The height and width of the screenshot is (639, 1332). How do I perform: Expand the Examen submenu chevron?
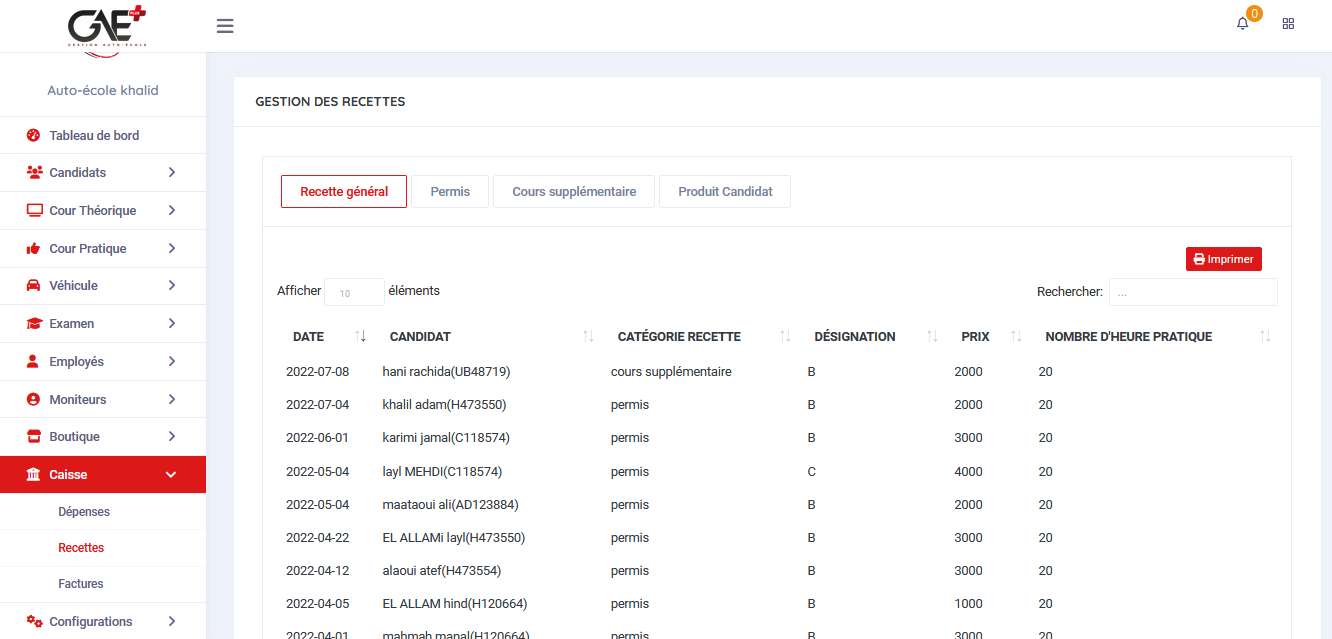point(172,323)
